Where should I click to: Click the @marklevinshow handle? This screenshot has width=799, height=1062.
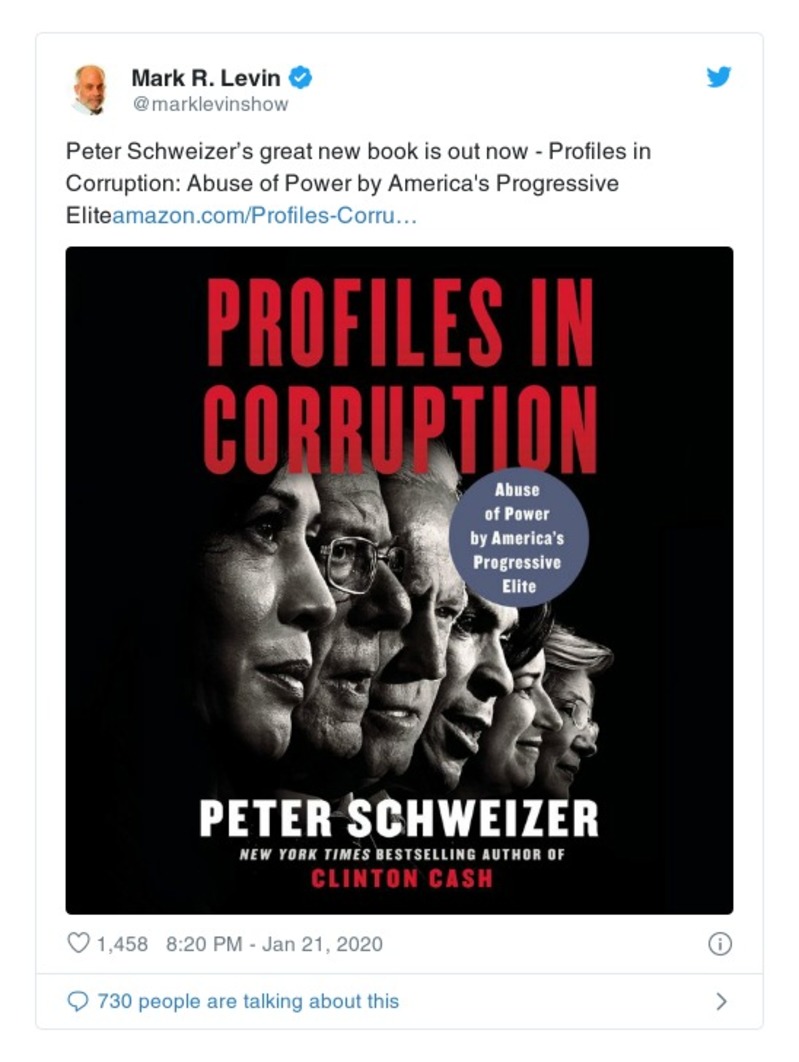pyautogui.click(x=209, y=104)
